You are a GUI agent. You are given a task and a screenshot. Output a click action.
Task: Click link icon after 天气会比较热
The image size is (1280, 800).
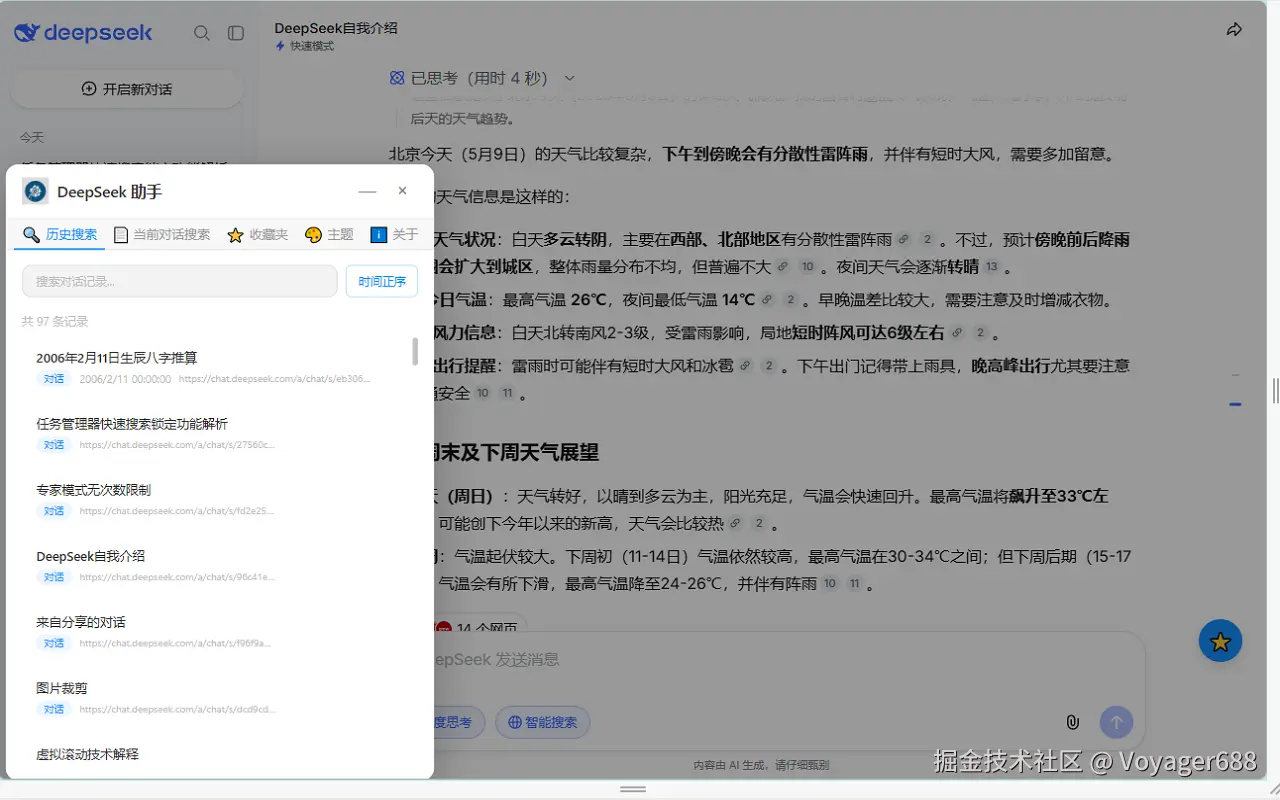(x=735, y=523)
